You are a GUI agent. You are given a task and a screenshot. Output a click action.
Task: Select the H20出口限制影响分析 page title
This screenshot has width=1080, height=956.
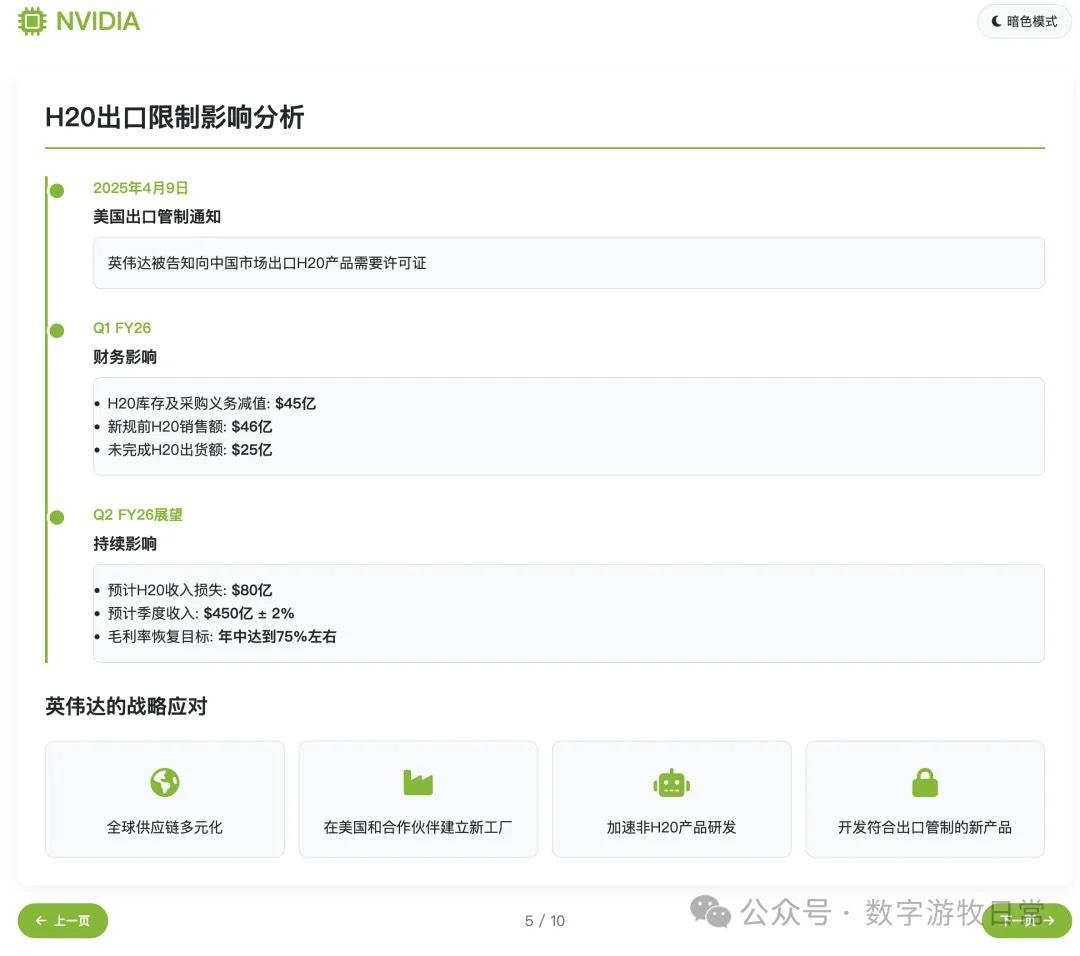[175, 117]
